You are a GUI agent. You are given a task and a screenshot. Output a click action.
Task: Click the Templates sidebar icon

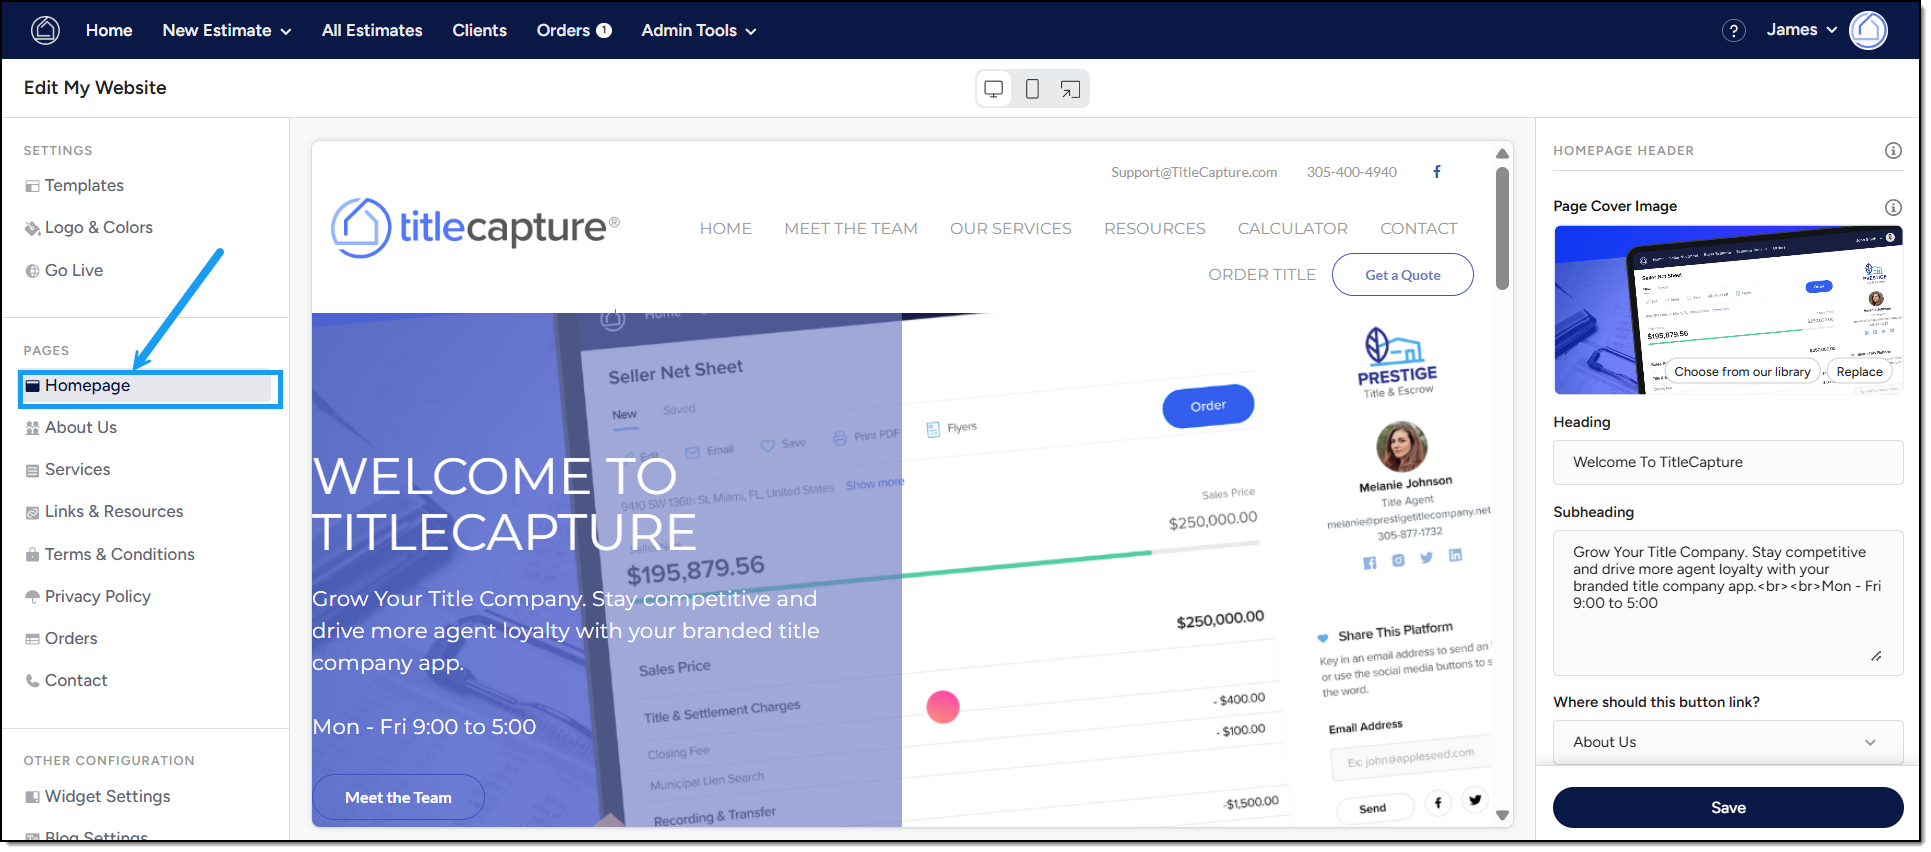[33, 186]
